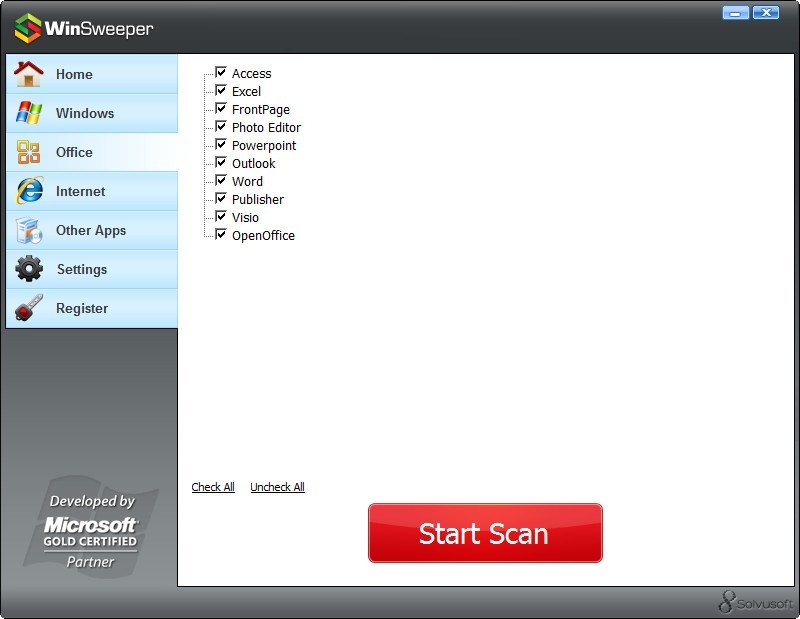Uncheck the Excel checkbox

pos(221,90)
